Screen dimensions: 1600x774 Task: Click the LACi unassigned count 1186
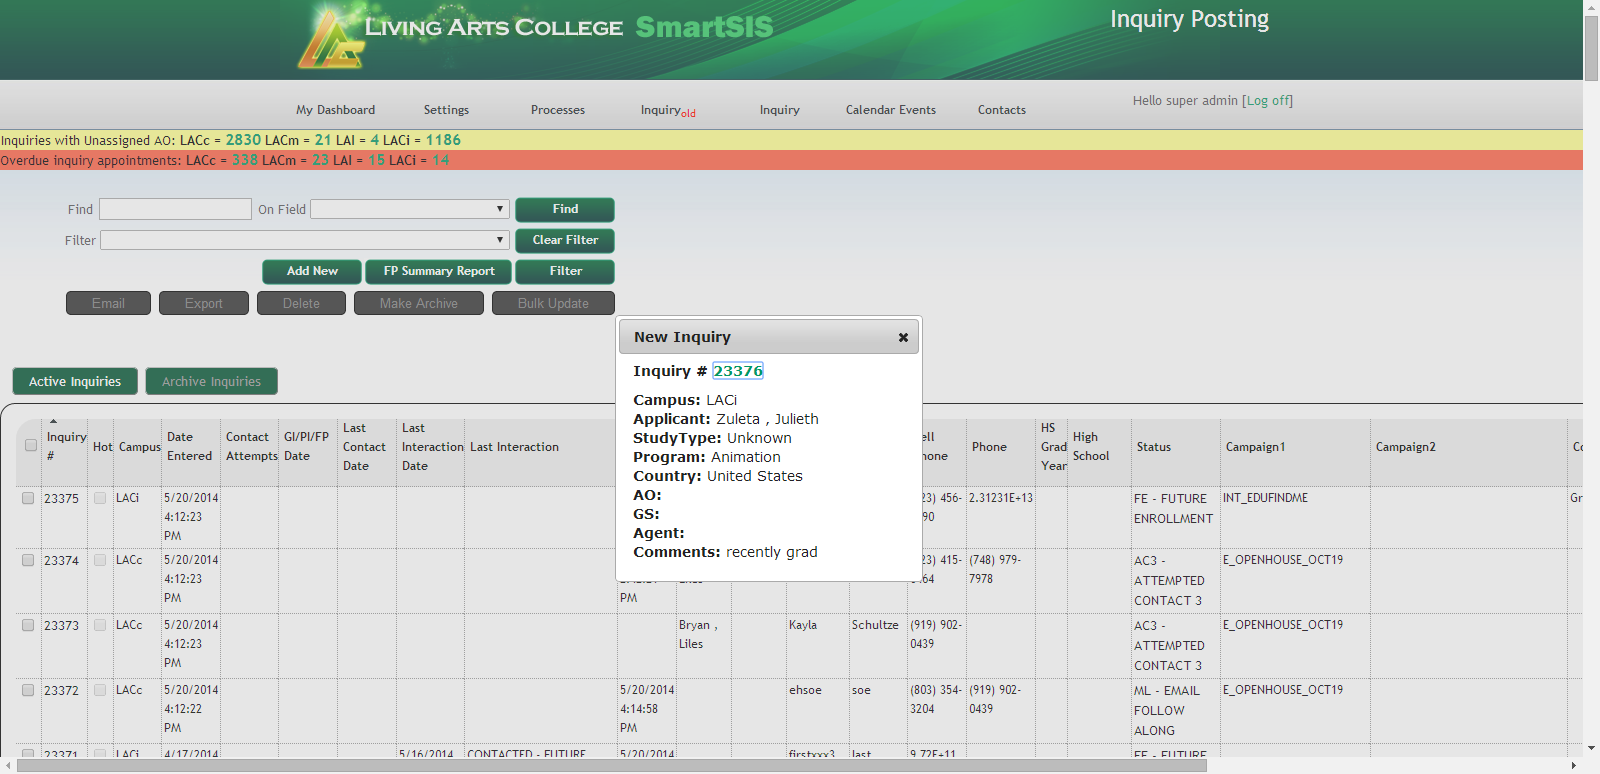443,140
